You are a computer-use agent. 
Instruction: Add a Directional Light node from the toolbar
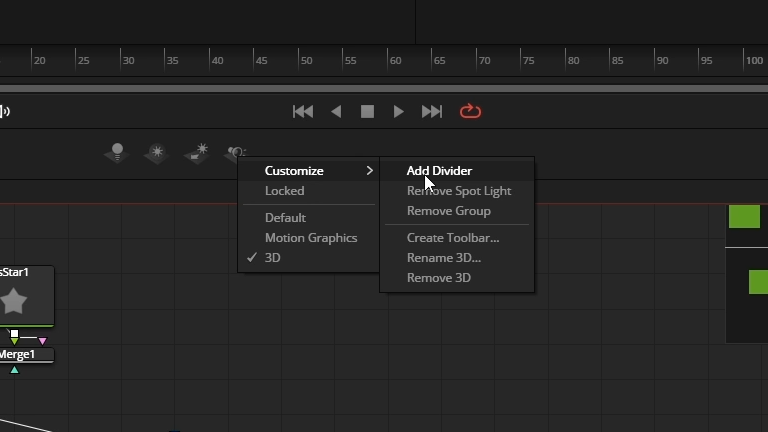(196, 153)
